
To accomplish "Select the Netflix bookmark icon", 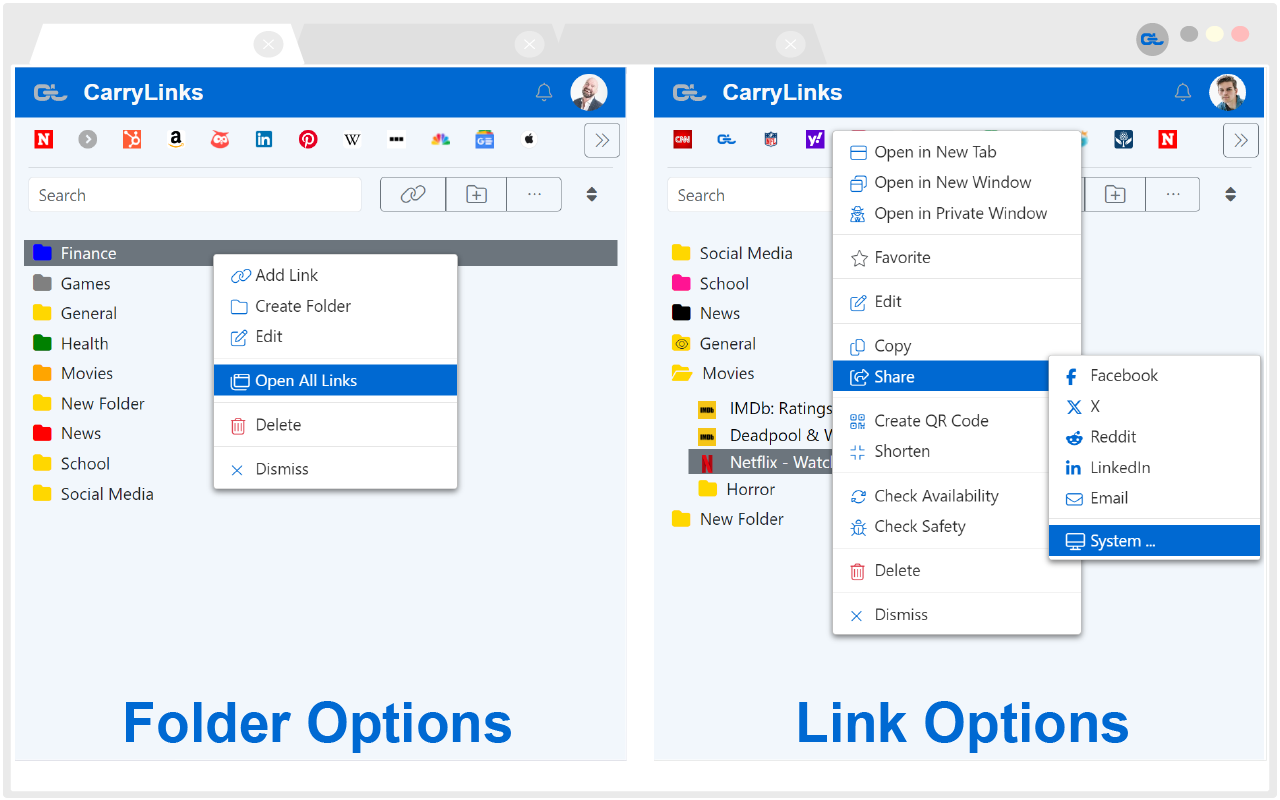I will 705,461.
